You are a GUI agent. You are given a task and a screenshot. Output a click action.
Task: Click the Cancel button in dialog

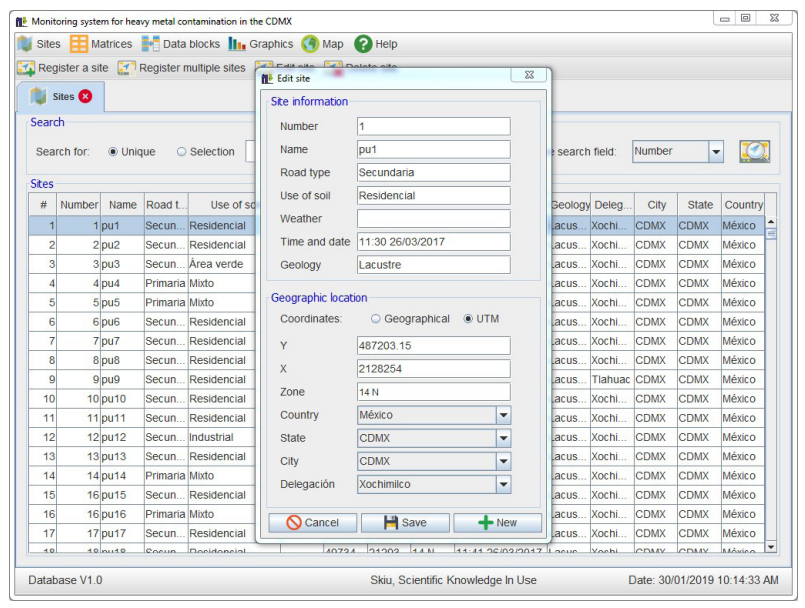[x=312, y=523]
